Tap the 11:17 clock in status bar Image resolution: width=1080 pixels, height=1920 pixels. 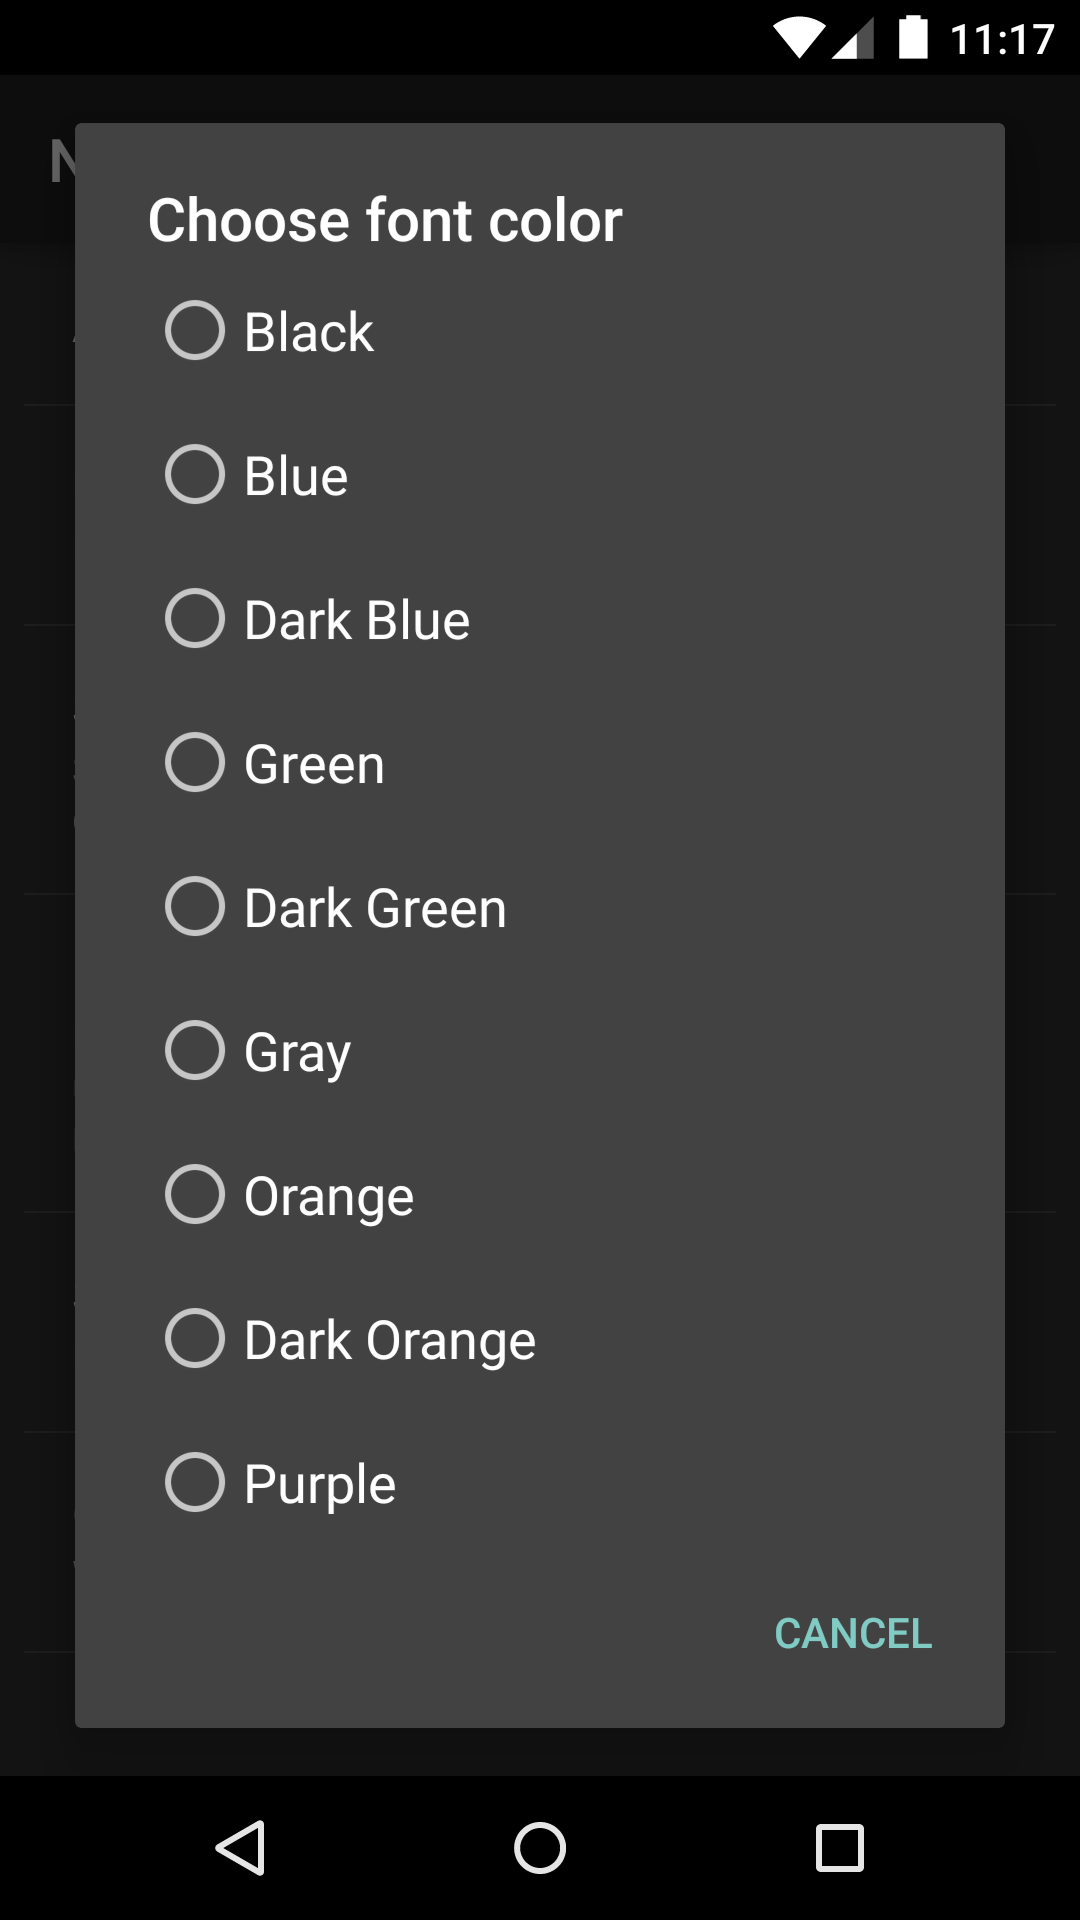[1002, 40]
